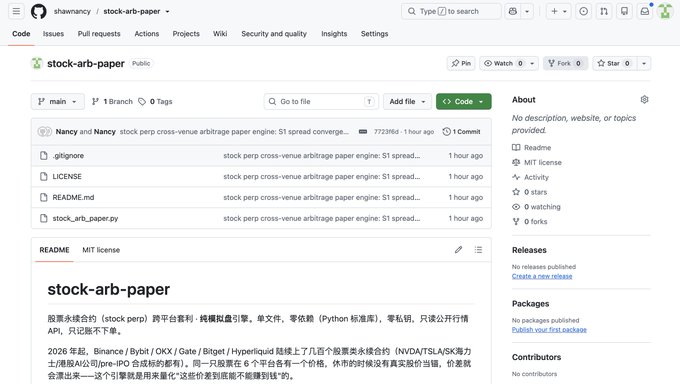Image resolution: width=680 pixels, height=384 pixels.
Task: View the 1 Branch link
Action: coord(112,102)
